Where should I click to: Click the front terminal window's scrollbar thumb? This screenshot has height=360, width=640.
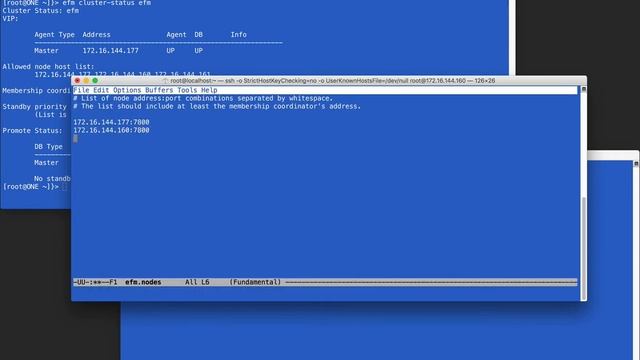pyautogui.click(x=584, y=248)
